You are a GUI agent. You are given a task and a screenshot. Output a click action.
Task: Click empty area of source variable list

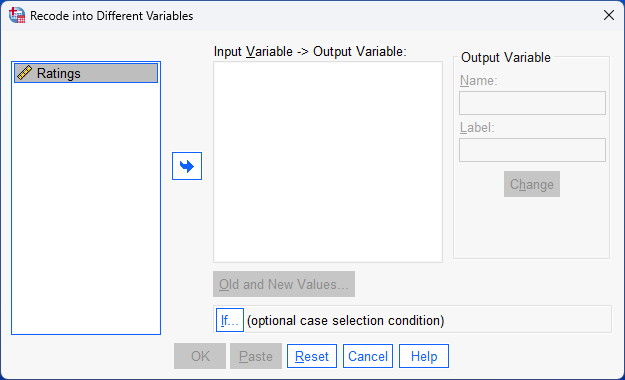[x=86, y=207]
